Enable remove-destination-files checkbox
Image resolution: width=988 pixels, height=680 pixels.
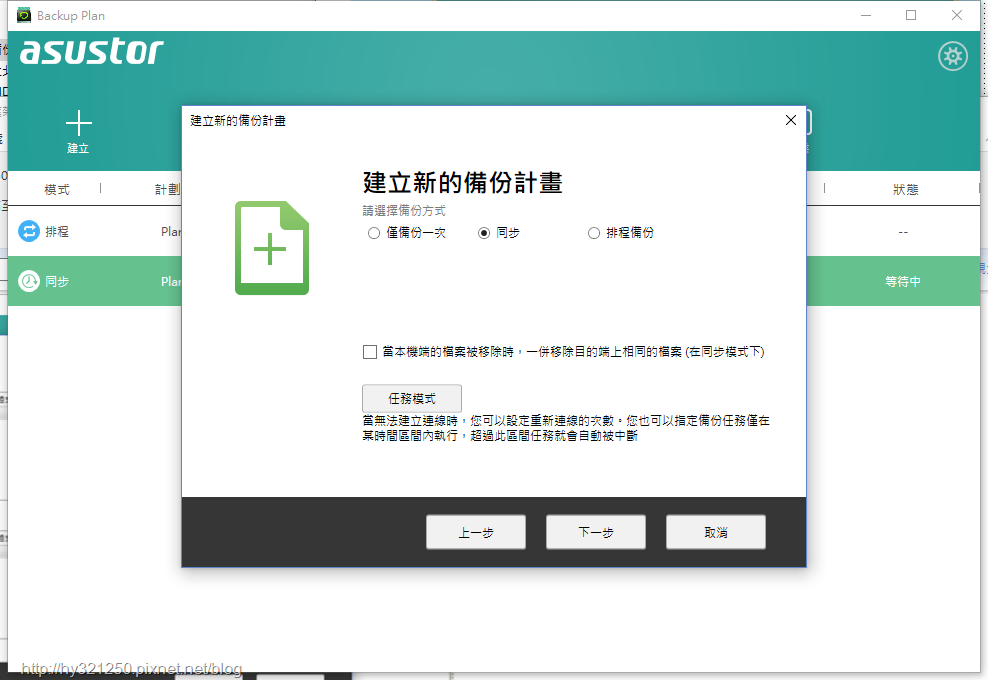pyautogui.click(x=370, y=352)
